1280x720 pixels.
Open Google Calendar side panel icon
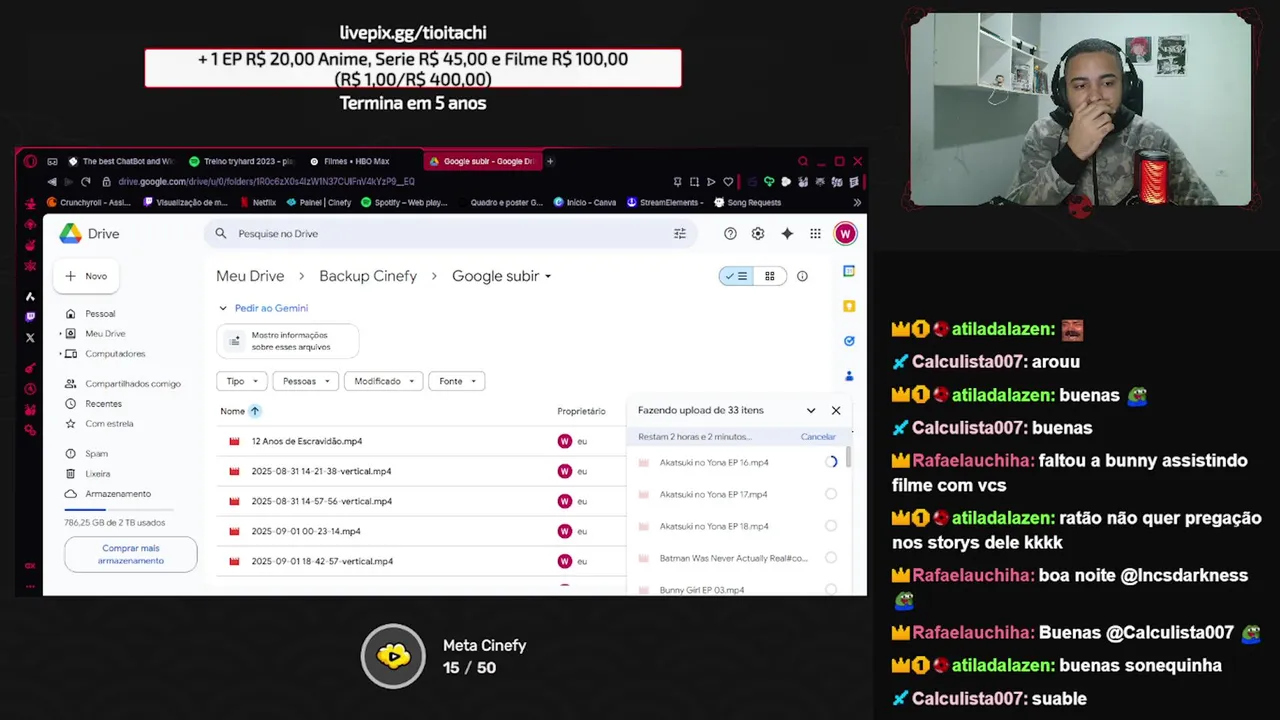click(849, 271)
